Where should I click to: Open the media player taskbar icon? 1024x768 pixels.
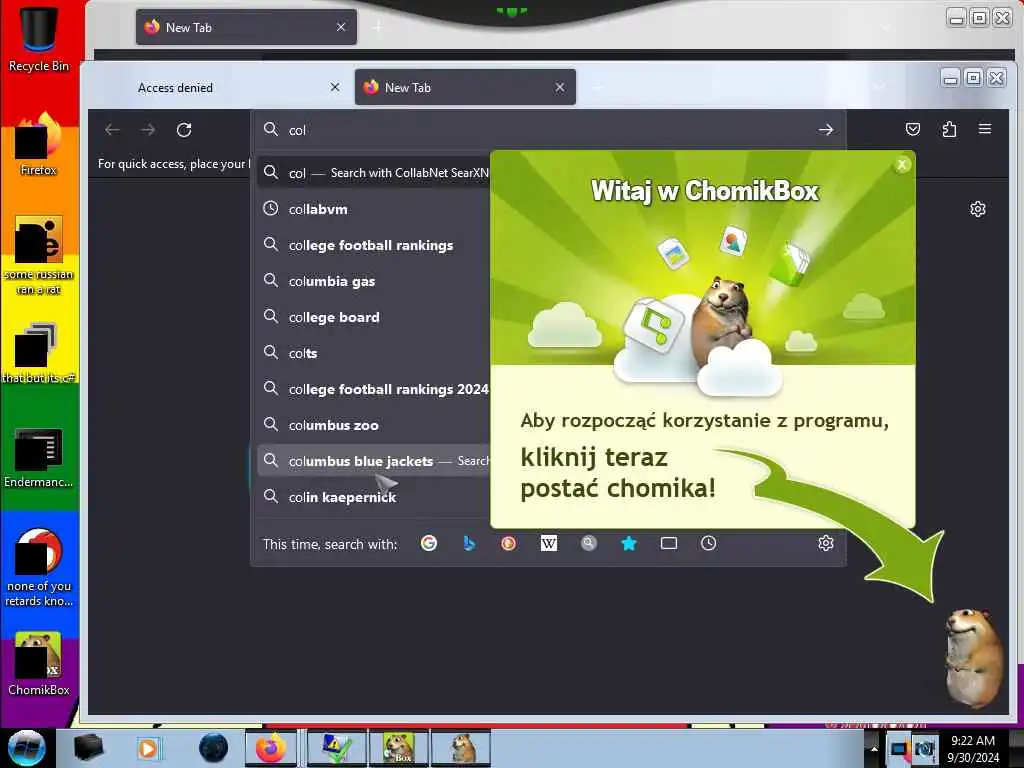149,748
